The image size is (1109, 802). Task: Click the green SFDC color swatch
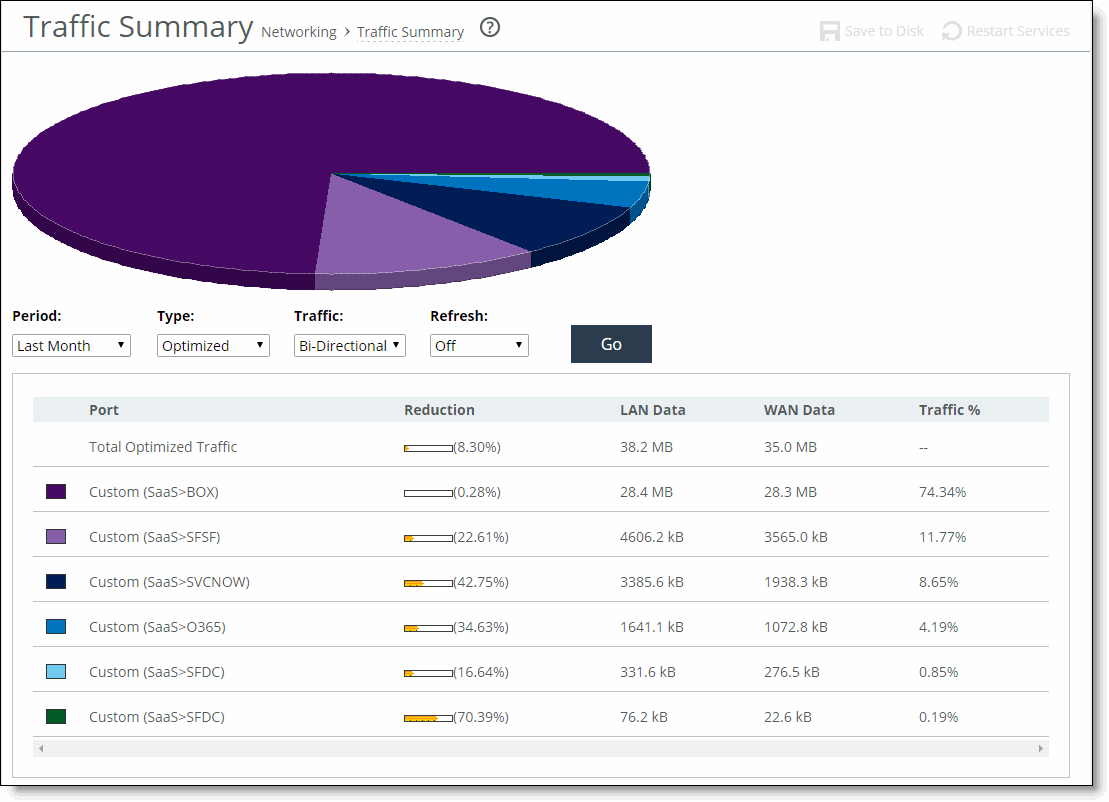pyautogui.click(x=56, y=717)
